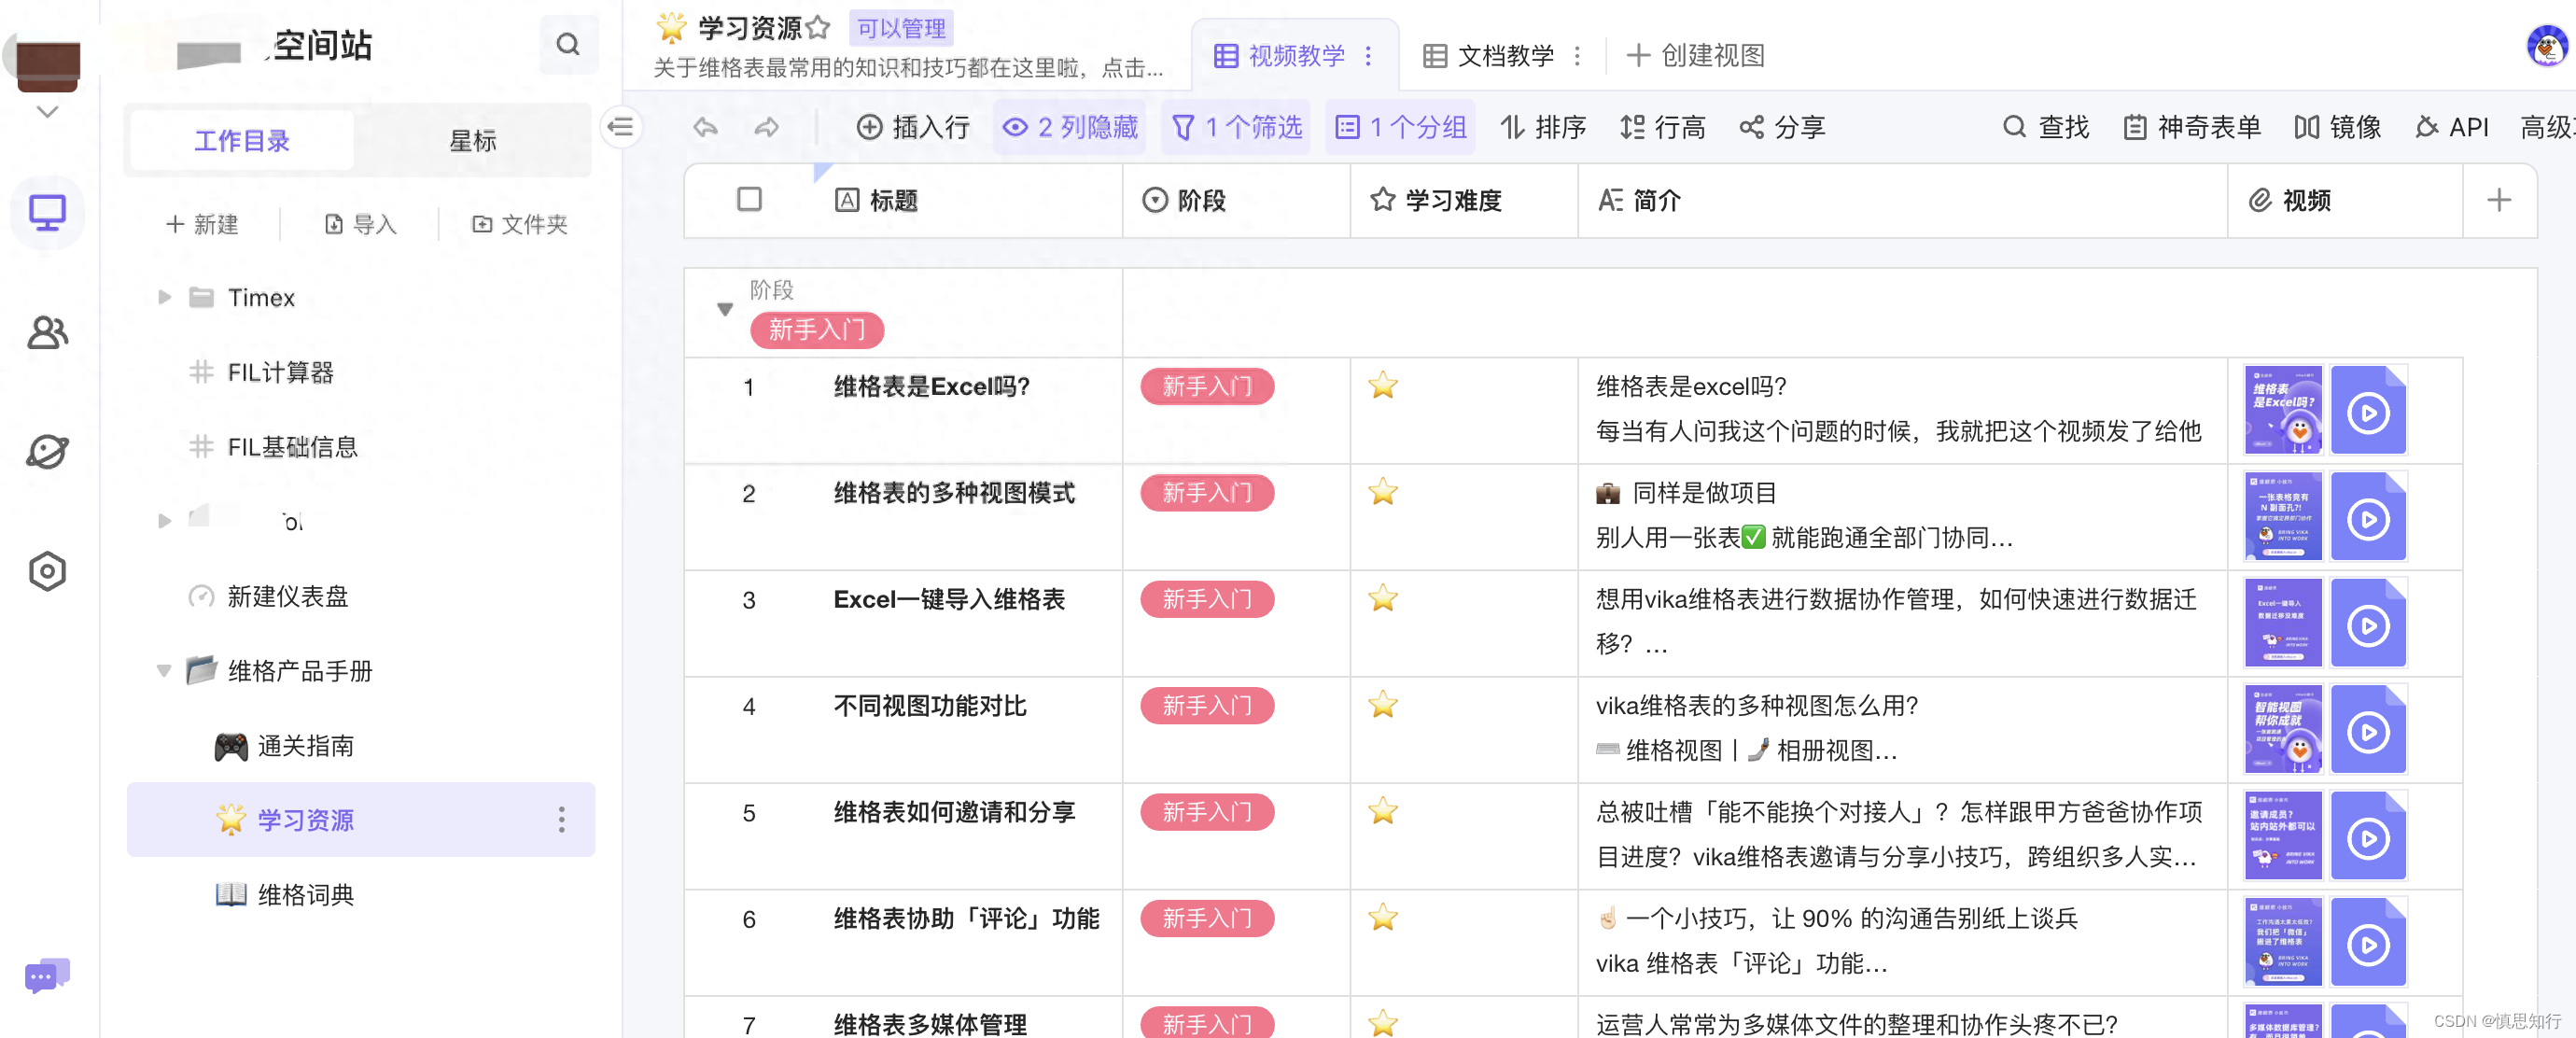2576x1038 pixels.
Task: Click the undo arrow in the toolbar
Action: (x=706, y=127)
